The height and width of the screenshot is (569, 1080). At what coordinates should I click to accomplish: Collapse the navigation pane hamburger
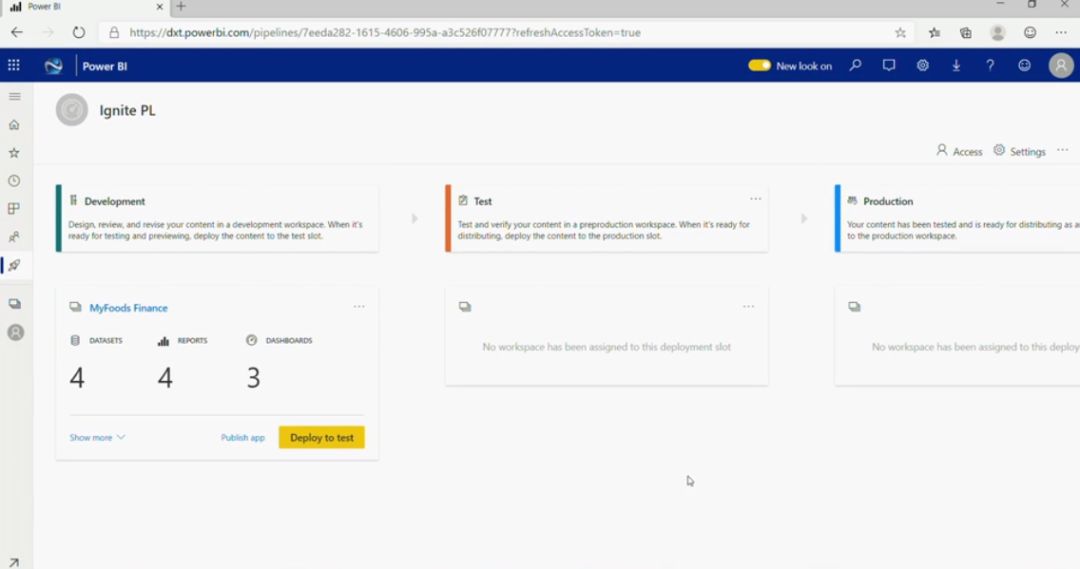(x=14, y=96)
